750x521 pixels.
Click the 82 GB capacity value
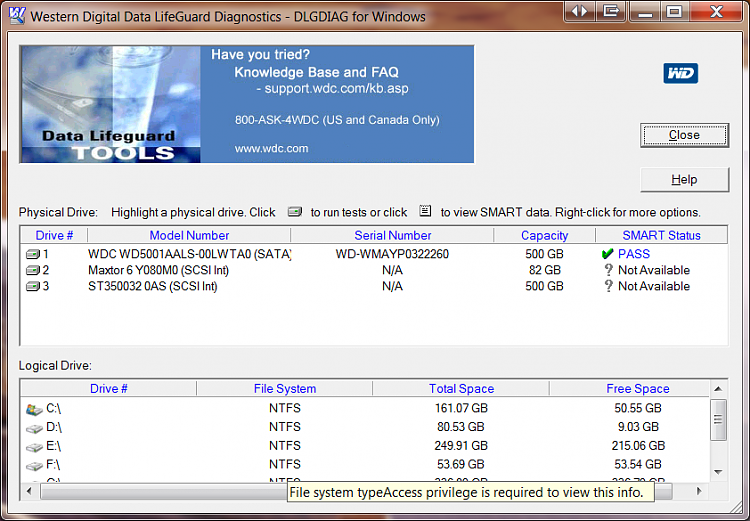544,270
